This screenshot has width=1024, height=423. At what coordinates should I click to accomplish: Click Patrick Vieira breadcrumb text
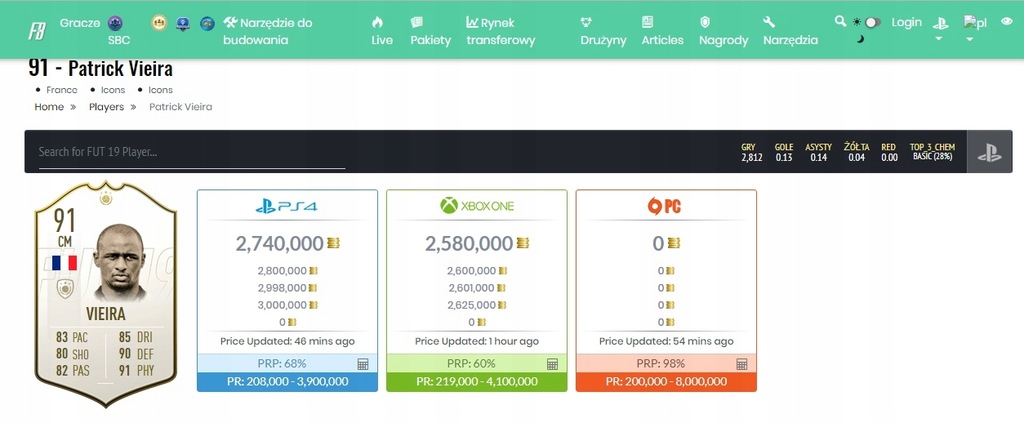coord(180,106)
